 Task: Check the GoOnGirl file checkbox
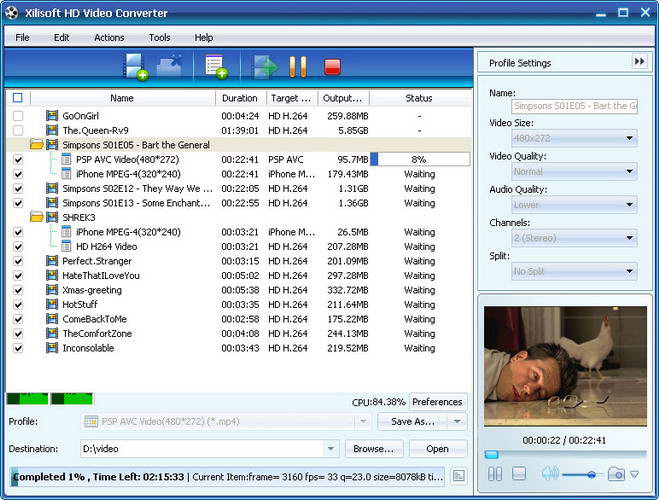tap(18, 116)
